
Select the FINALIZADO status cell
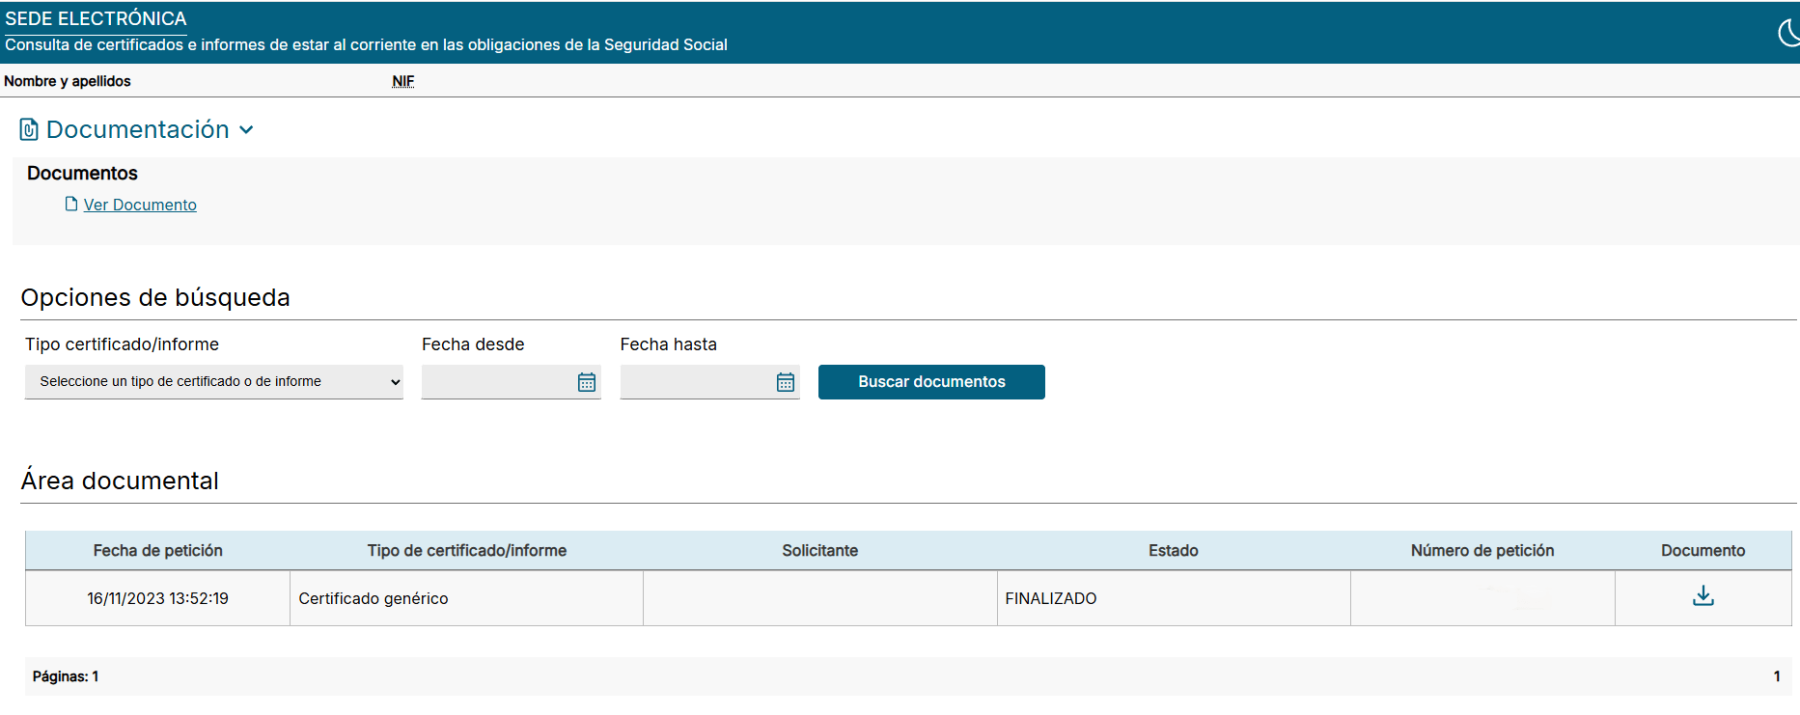[x=1051, y=599]
